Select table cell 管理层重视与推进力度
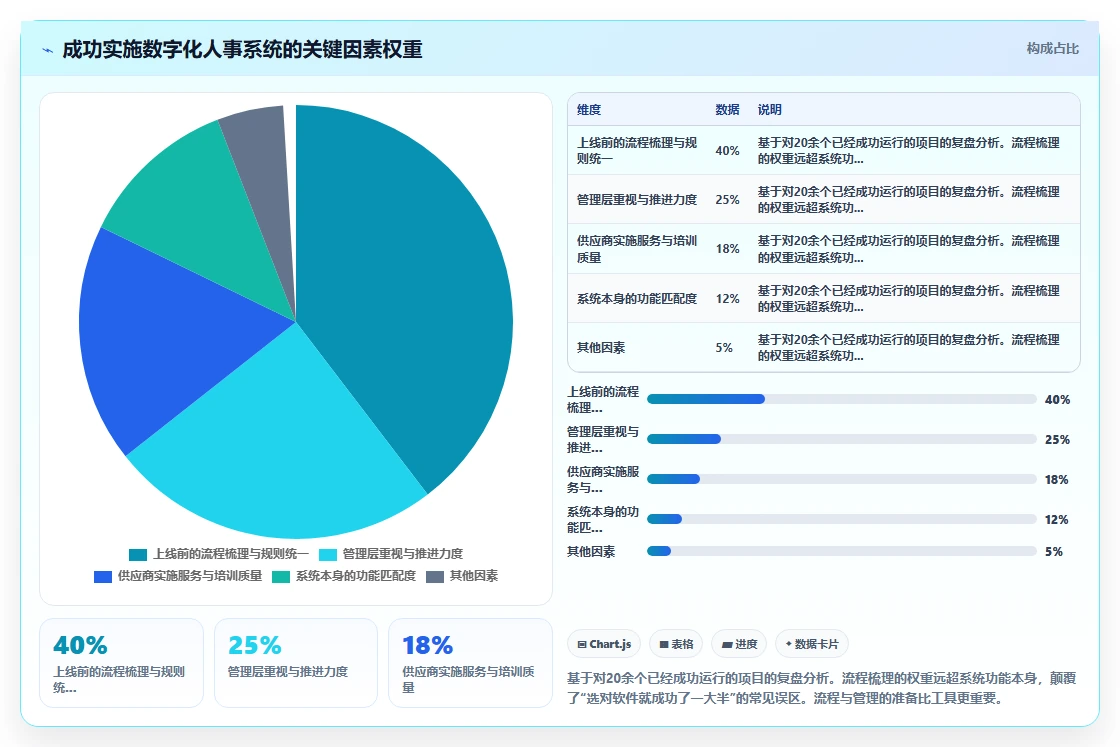The height and width of the screenshot is (747, 1120). [636, 200]
